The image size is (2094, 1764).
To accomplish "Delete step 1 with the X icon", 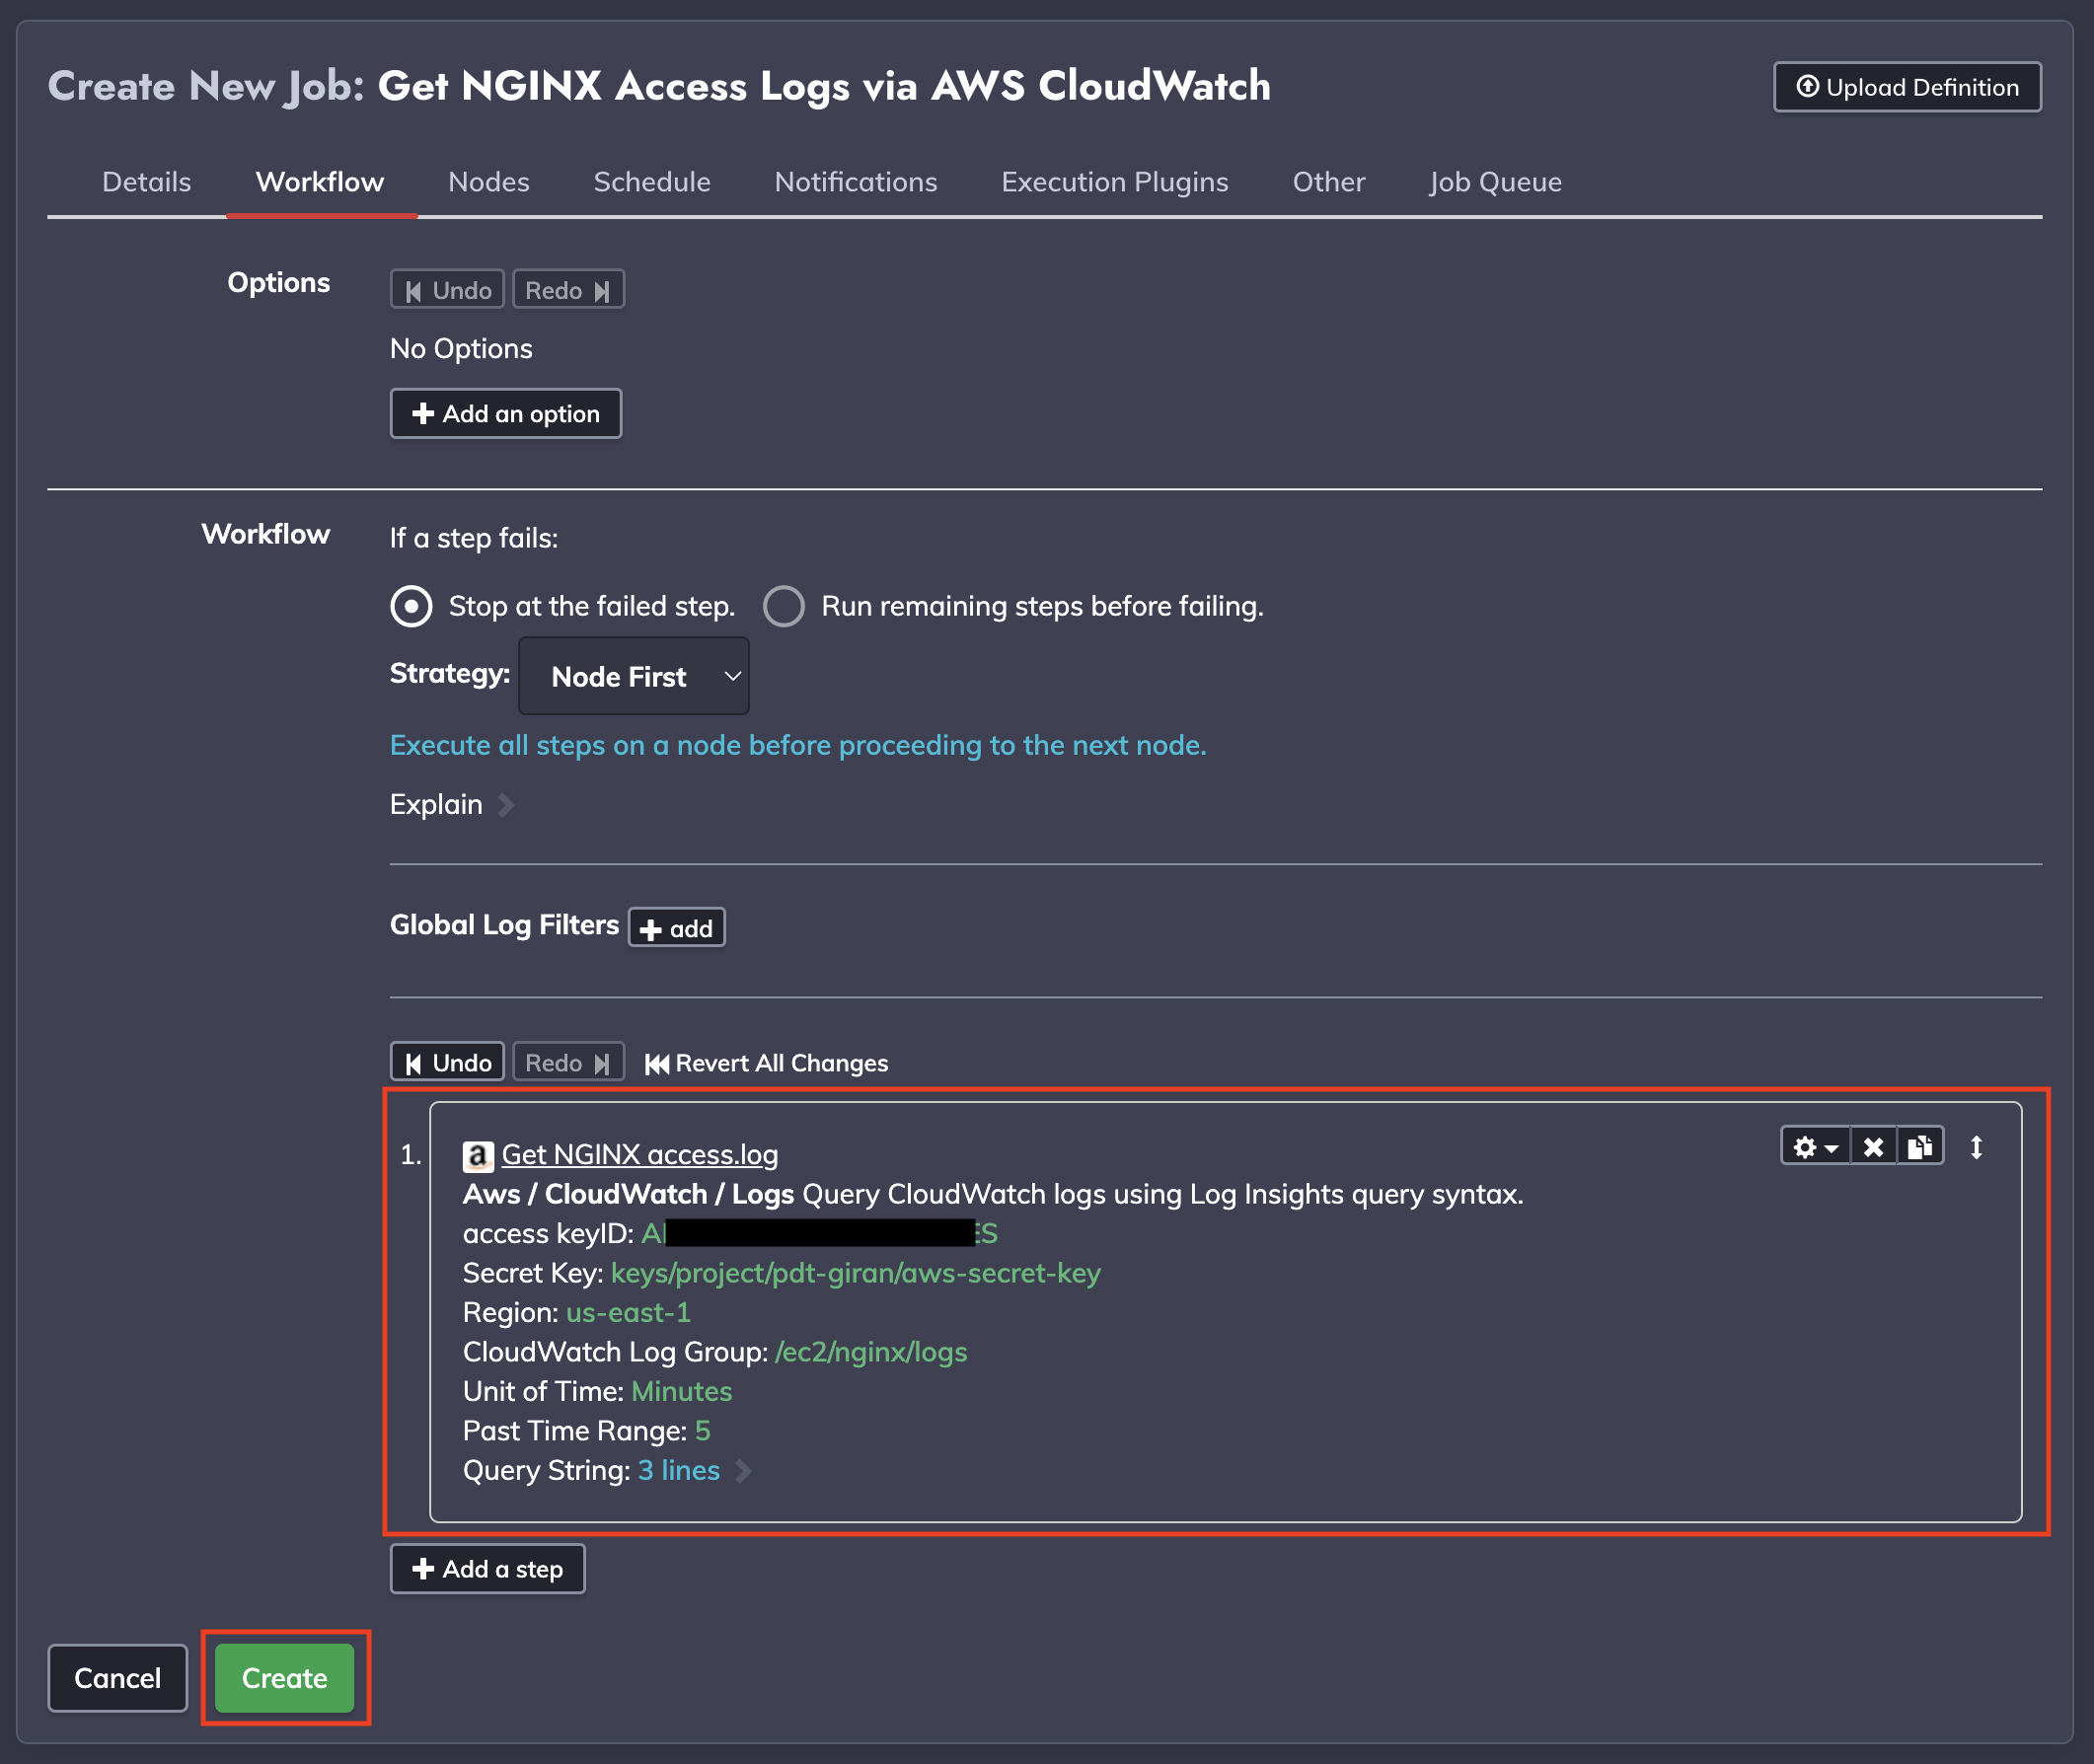I will click(1873, 1147).
